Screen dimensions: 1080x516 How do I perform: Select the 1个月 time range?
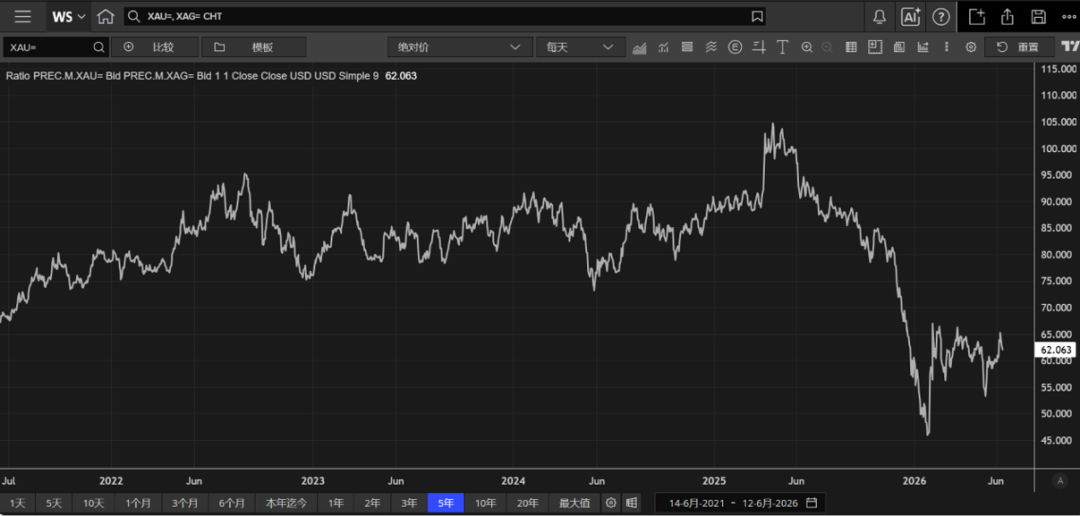coord(137,503)
